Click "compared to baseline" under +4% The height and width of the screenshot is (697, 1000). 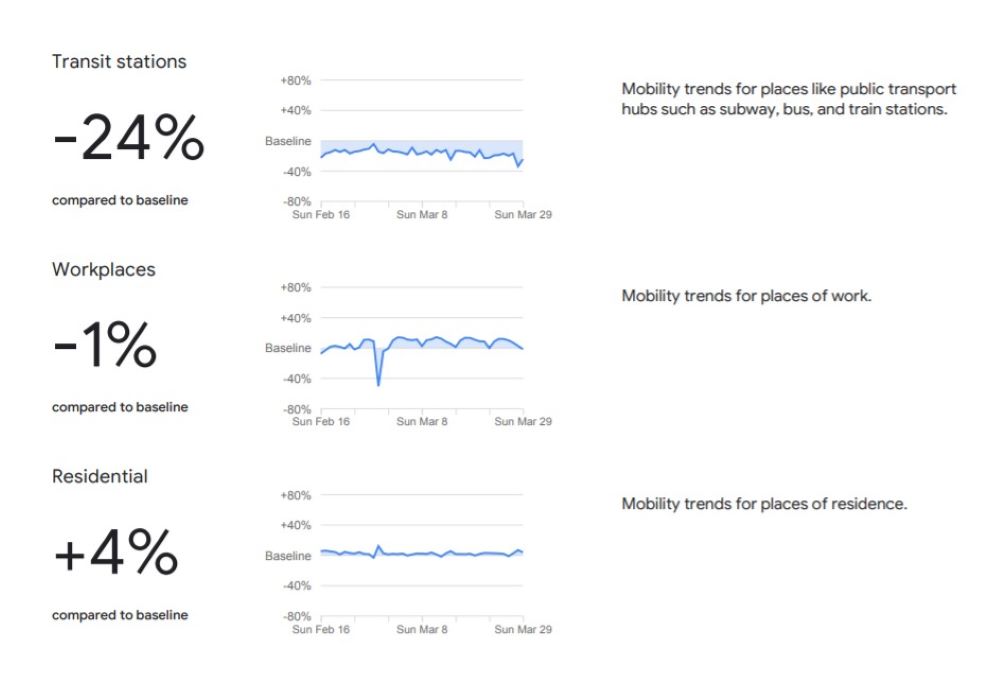(x=120, y=615)
